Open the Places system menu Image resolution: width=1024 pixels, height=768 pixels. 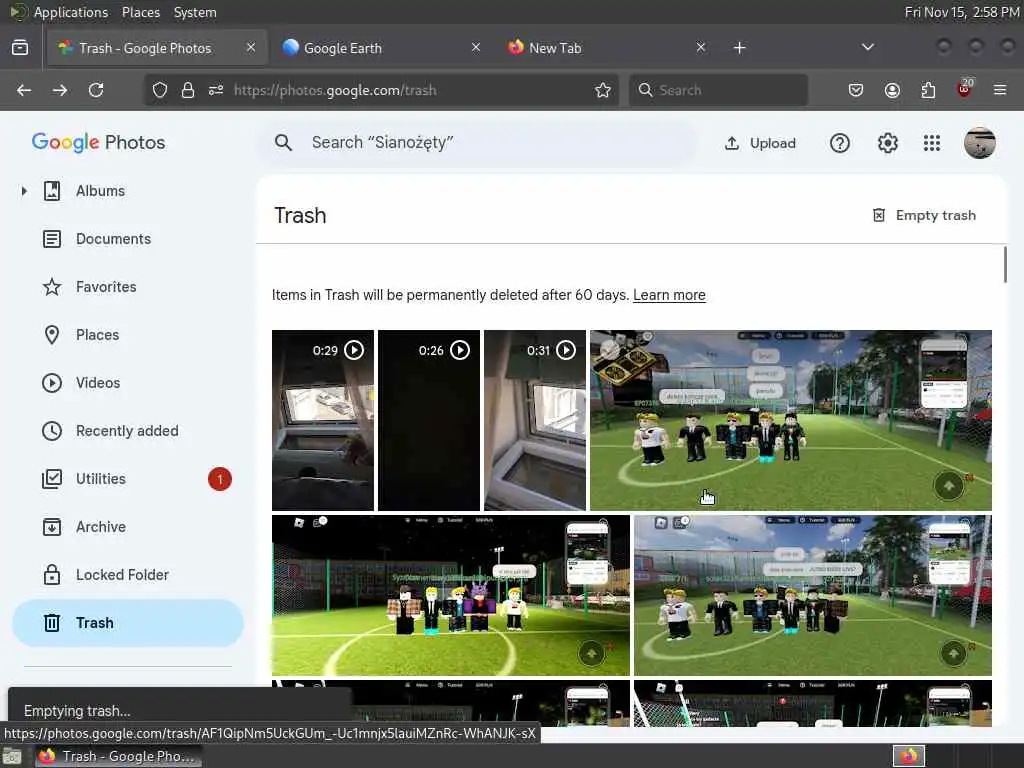tap(140, 12)
